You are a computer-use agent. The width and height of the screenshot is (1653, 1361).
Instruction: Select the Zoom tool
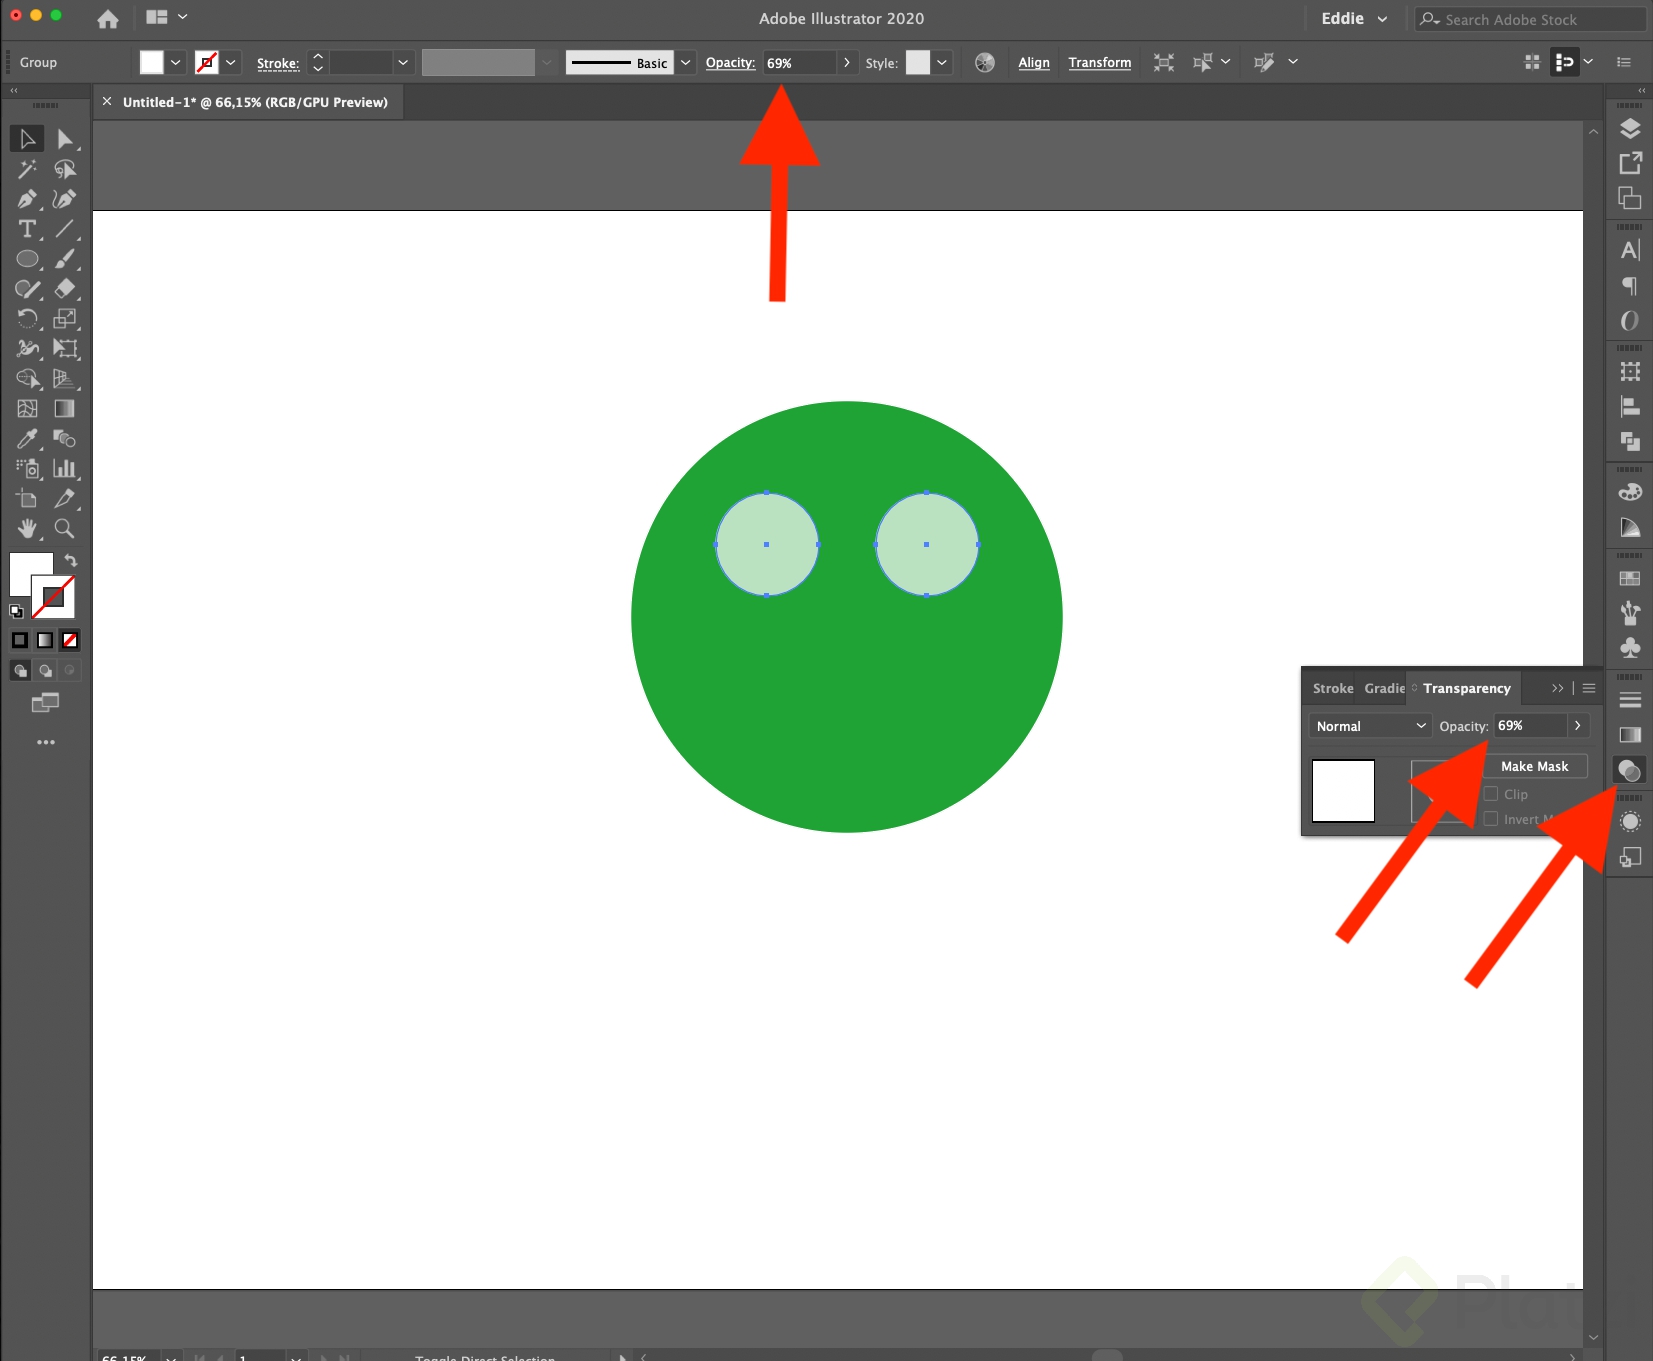click(x=64, y=529)
